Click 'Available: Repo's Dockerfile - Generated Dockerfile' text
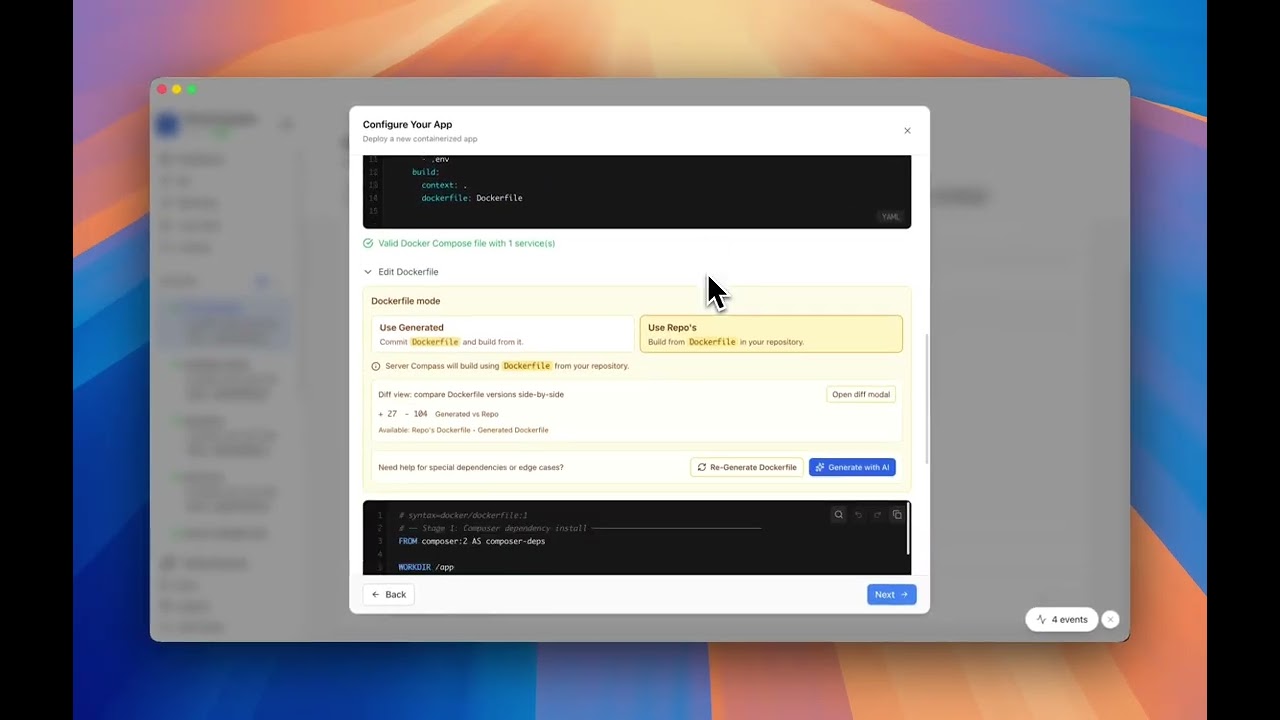Image resolution: width=1280 pixels, height=720 pixels. [x=463, y=430]
